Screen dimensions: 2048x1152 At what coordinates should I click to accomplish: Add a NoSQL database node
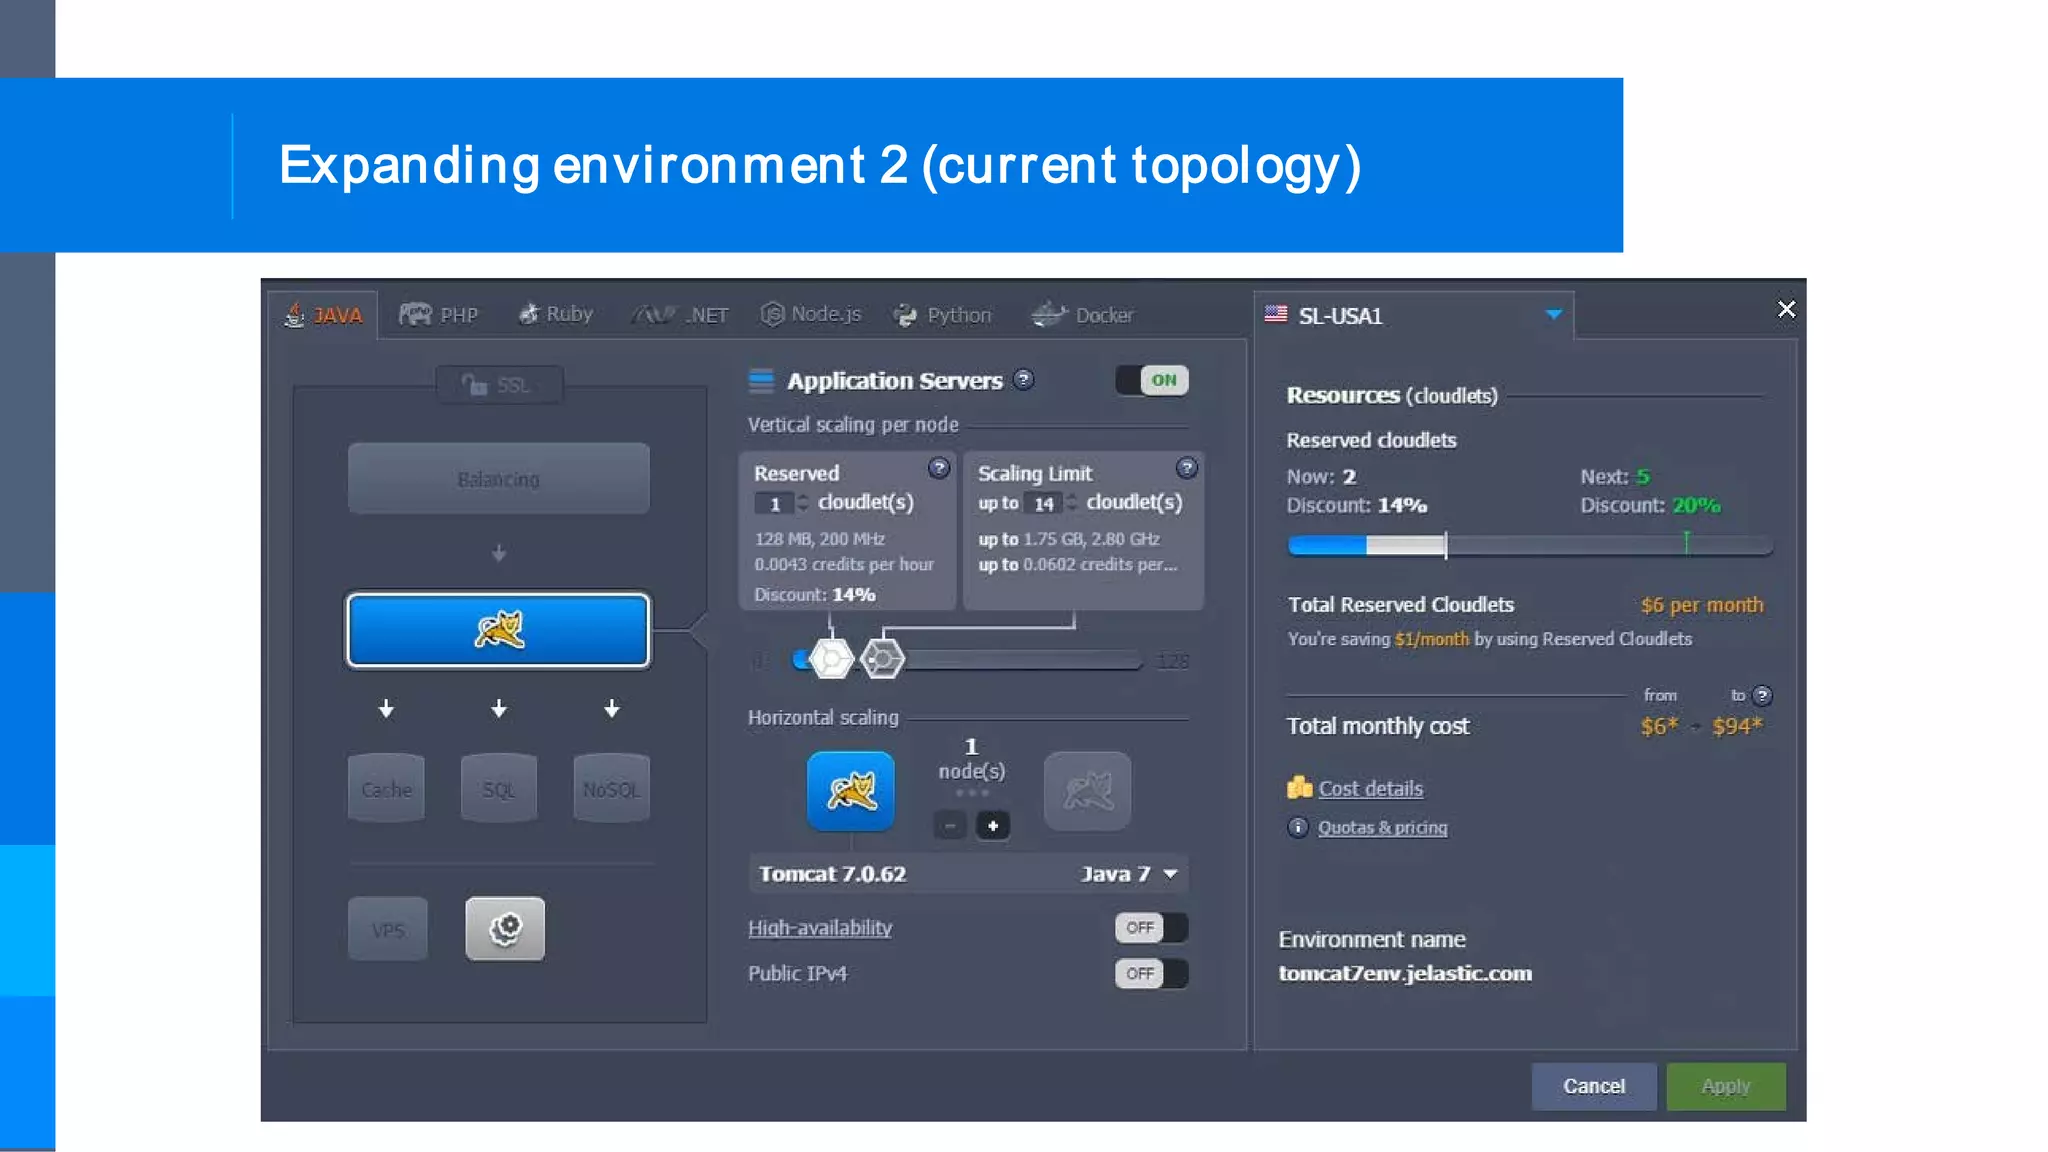(x=611, y=789)
